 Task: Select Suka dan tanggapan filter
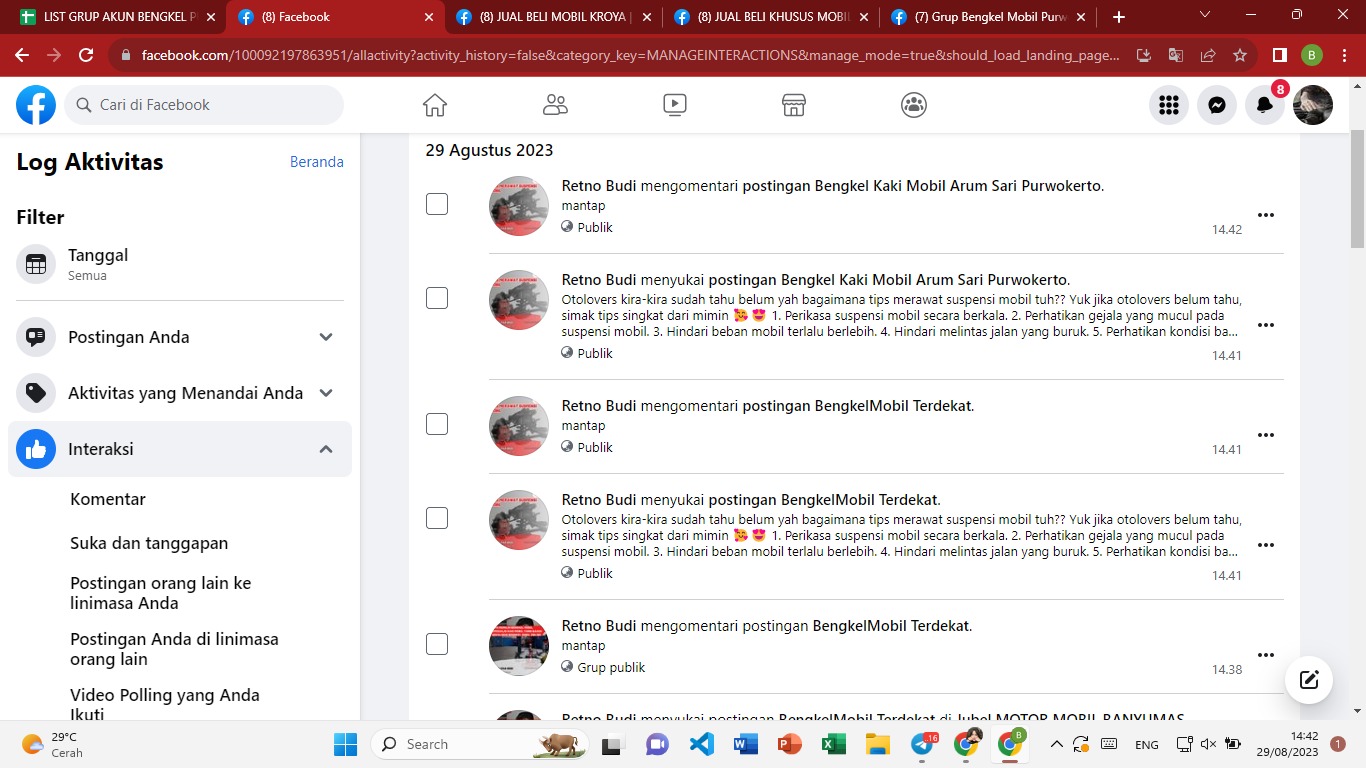point(149,543)
